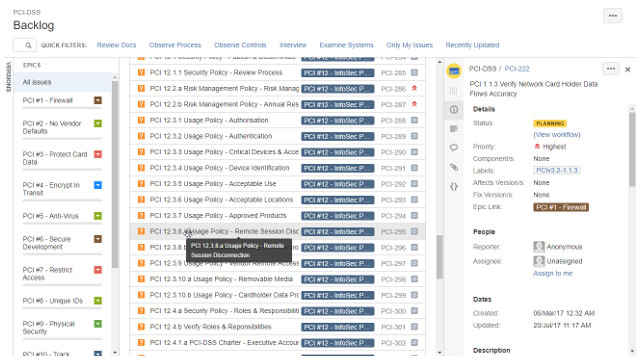
Task: Open PCI #8 - Unique IDs epic dropdown
Action: click(98, 301)
